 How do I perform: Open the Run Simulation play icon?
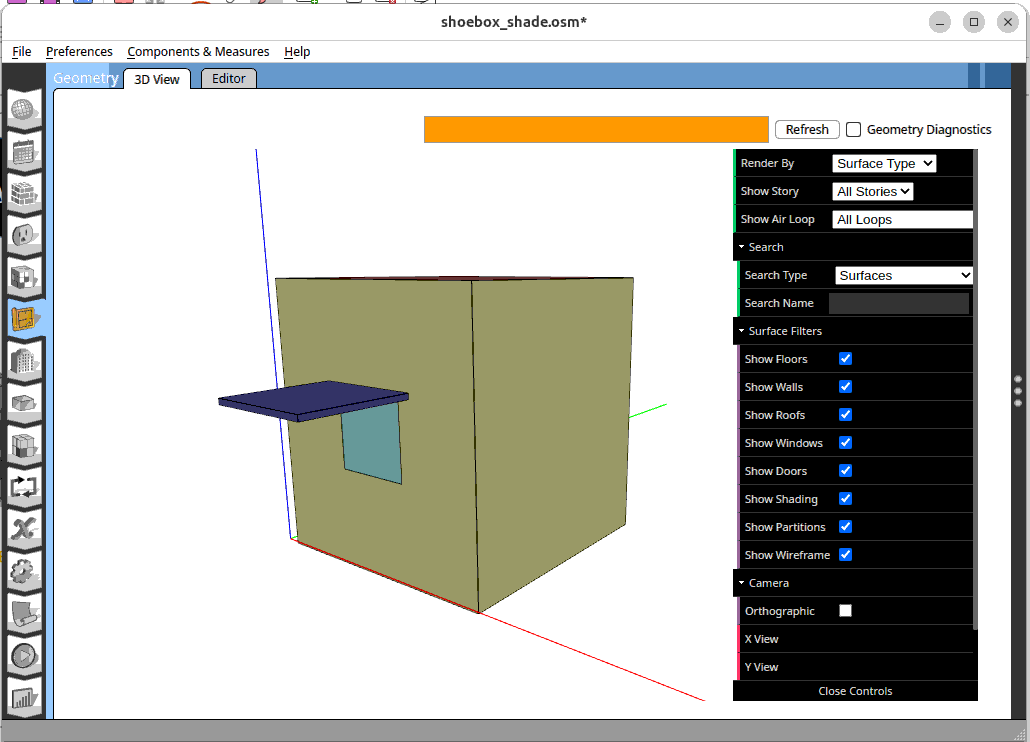[24, 655]
